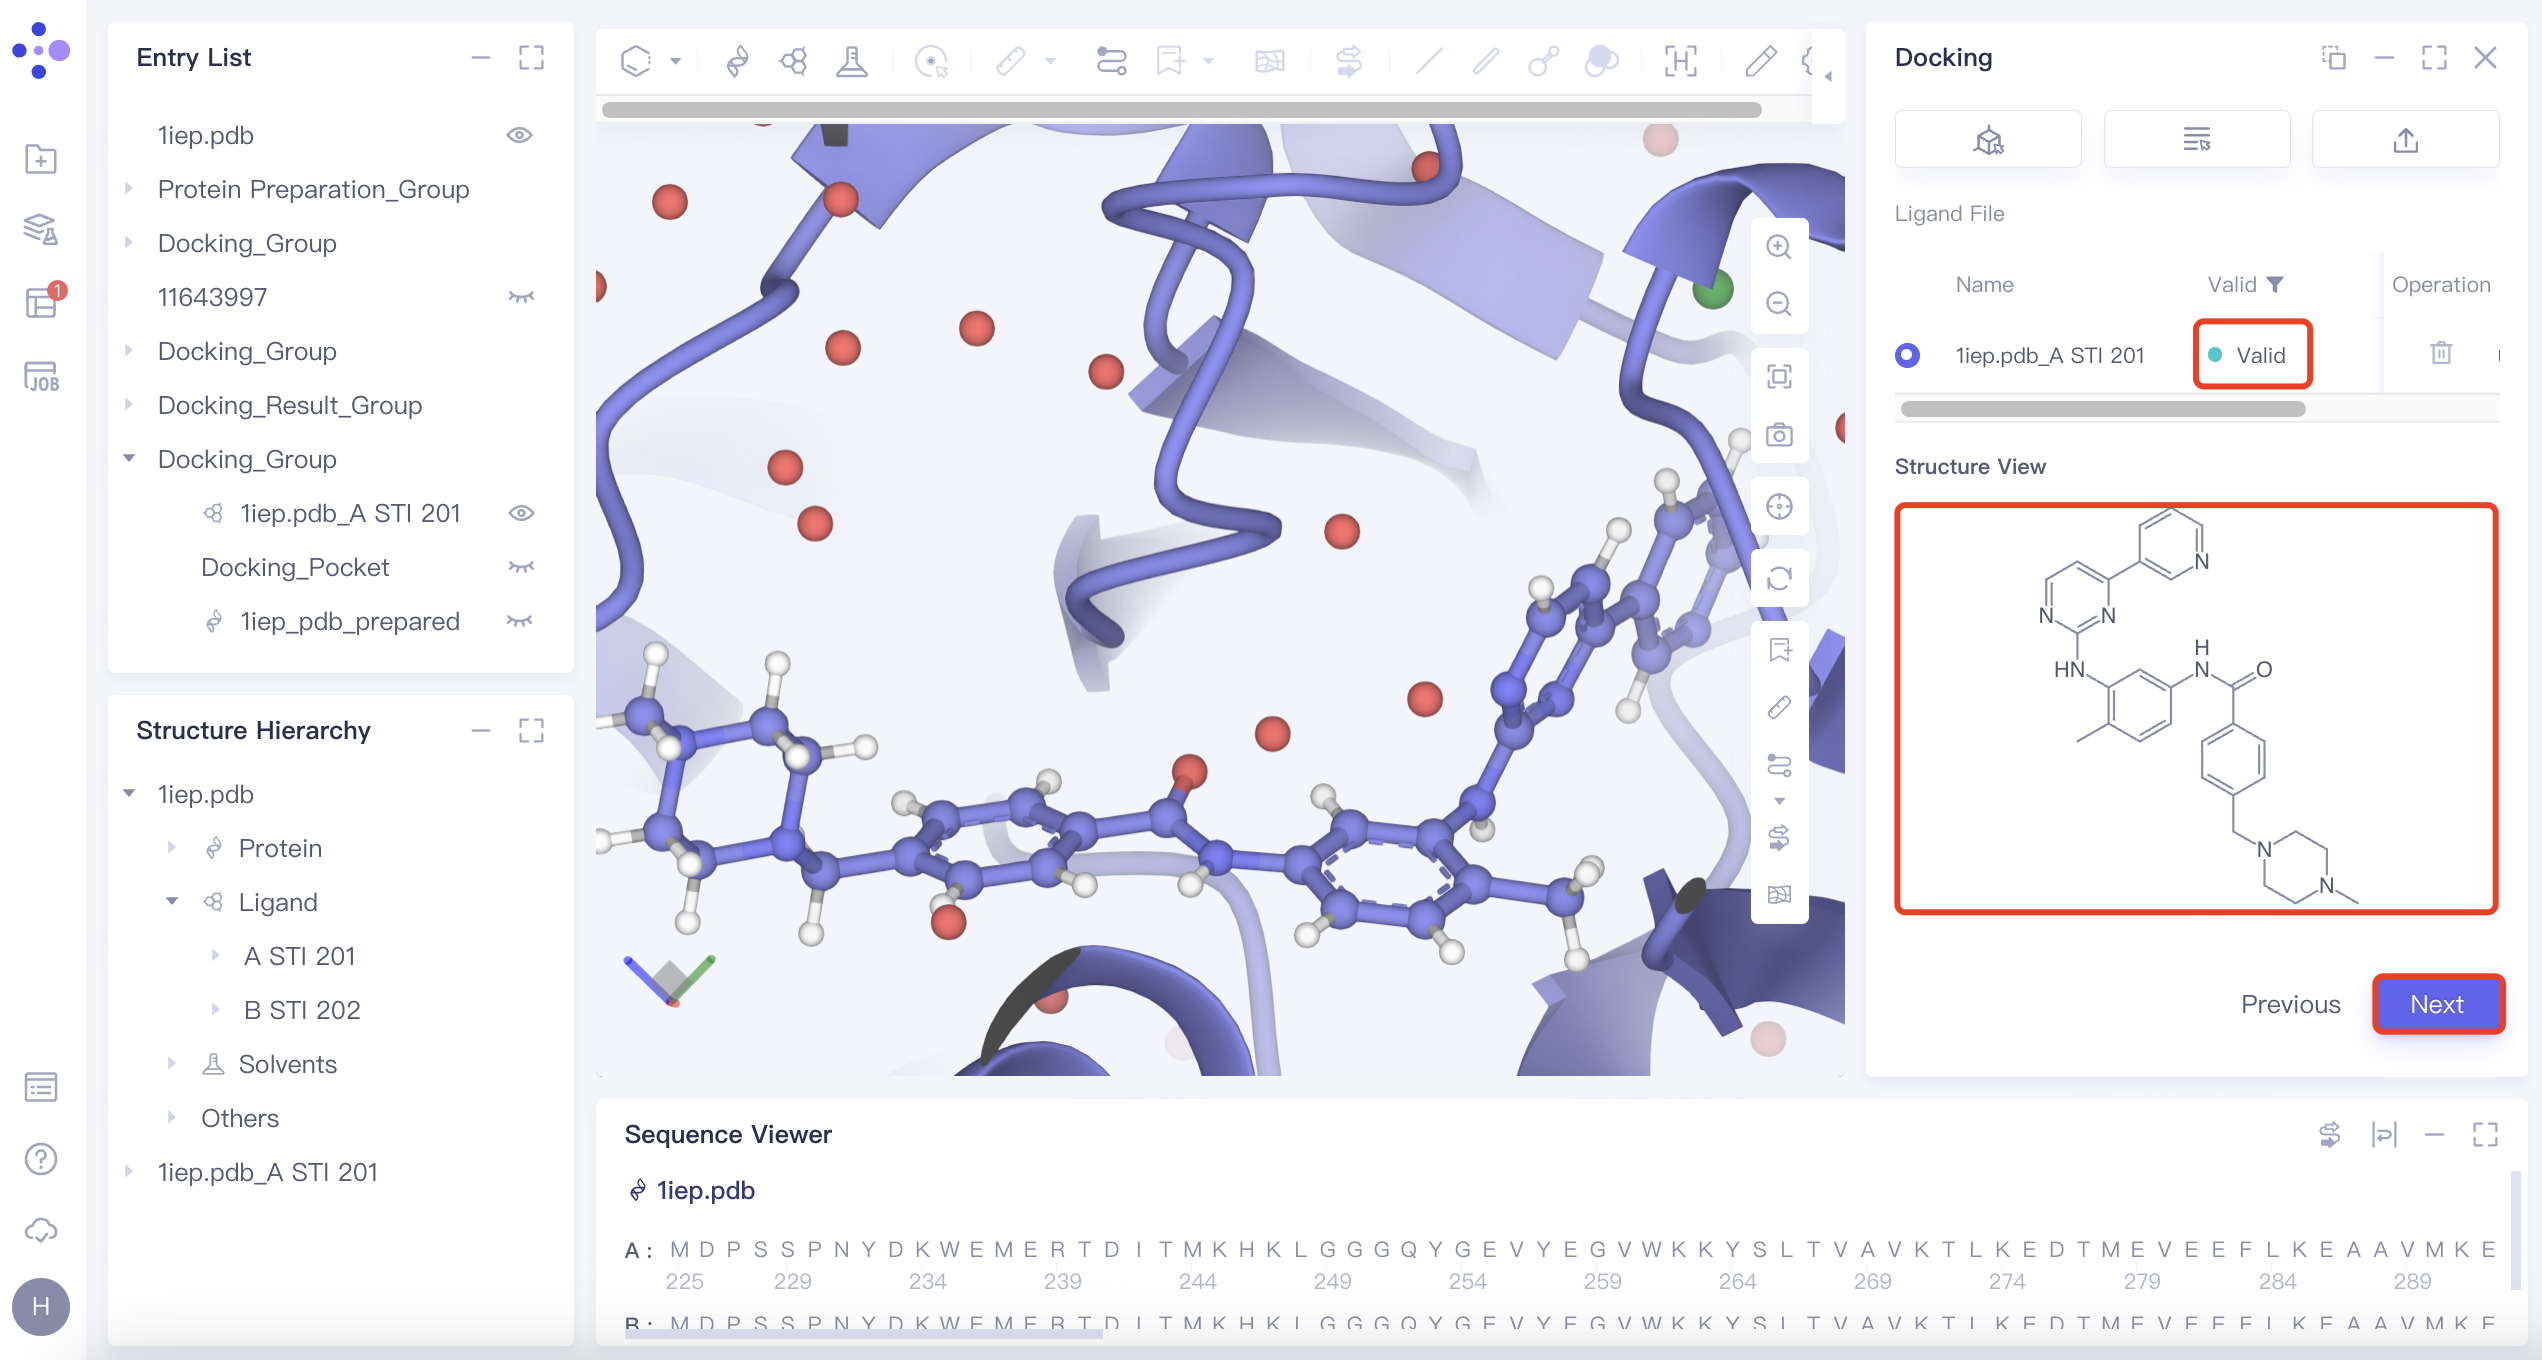Reset viewport orientation with the refresh icon
The image size is (2542, 1360).
click(1779, 578)
